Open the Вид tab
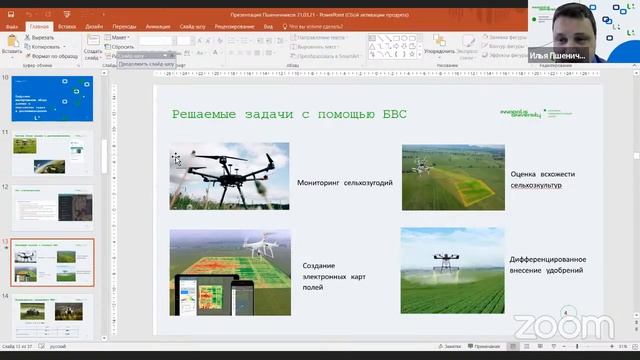 pyautogui.click(x=268, y=27)
